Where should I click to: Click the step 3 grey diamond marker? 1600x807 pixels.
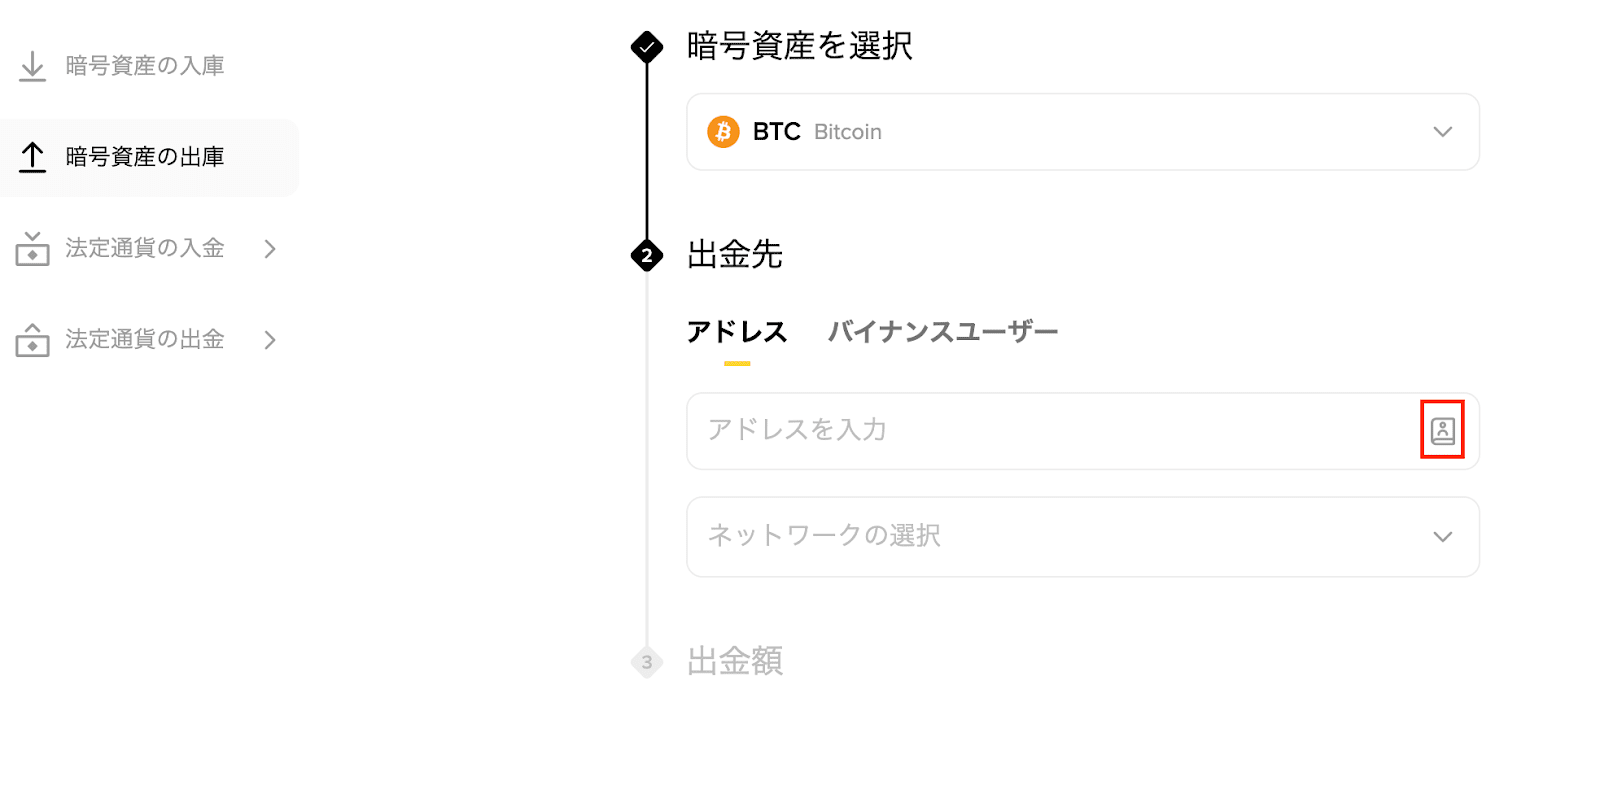(x=647, y=662)
